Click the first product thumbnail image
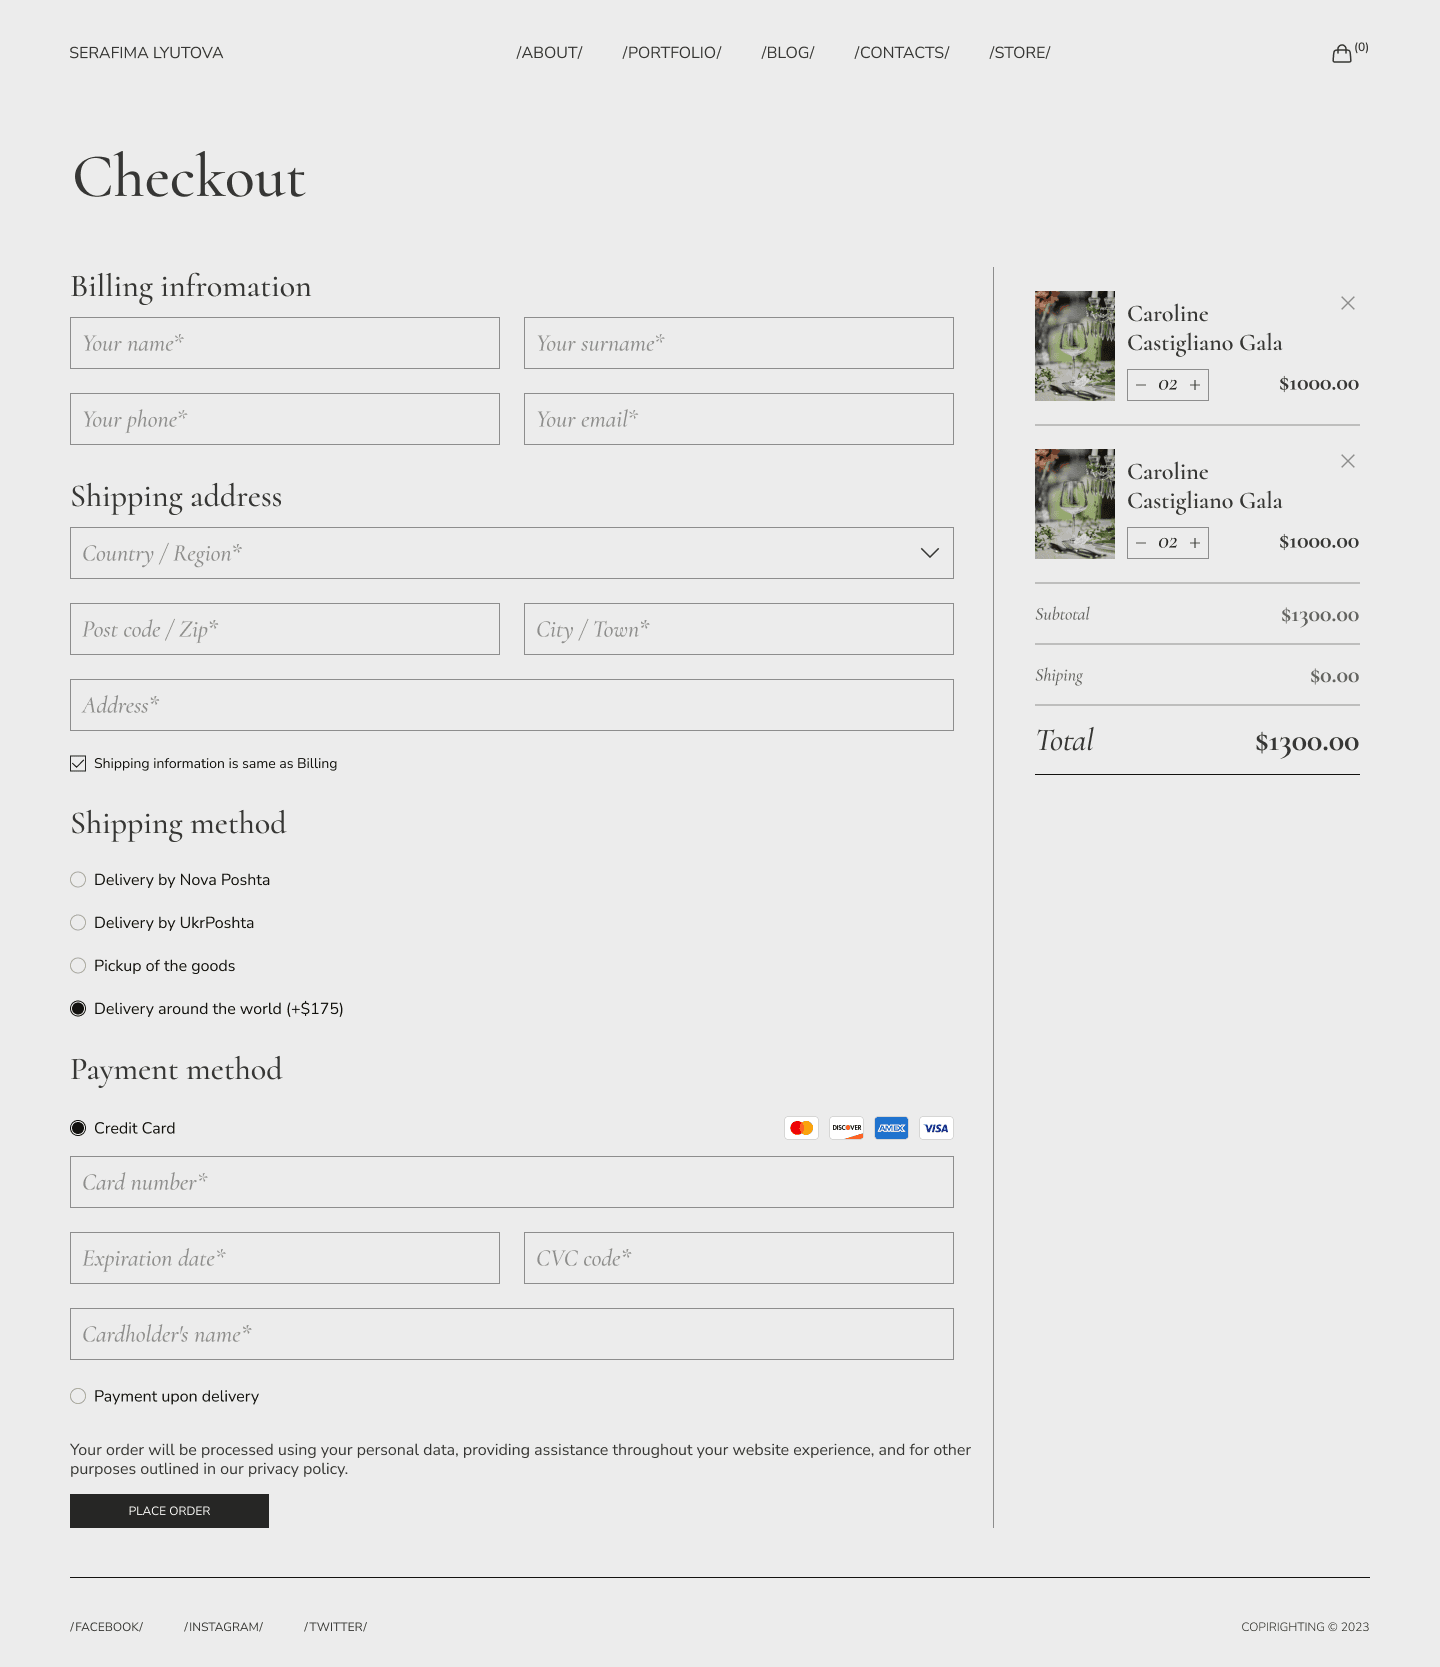 pyautogui.click(x=1074, y=346)
